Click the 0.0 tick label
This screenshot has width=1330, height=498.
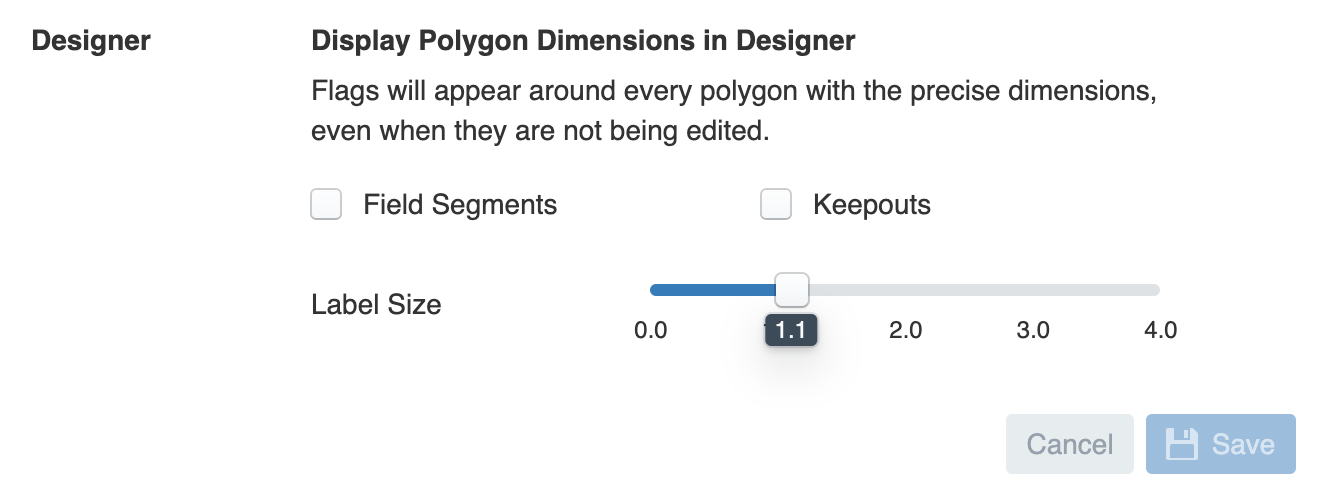(x=651, y=330)
